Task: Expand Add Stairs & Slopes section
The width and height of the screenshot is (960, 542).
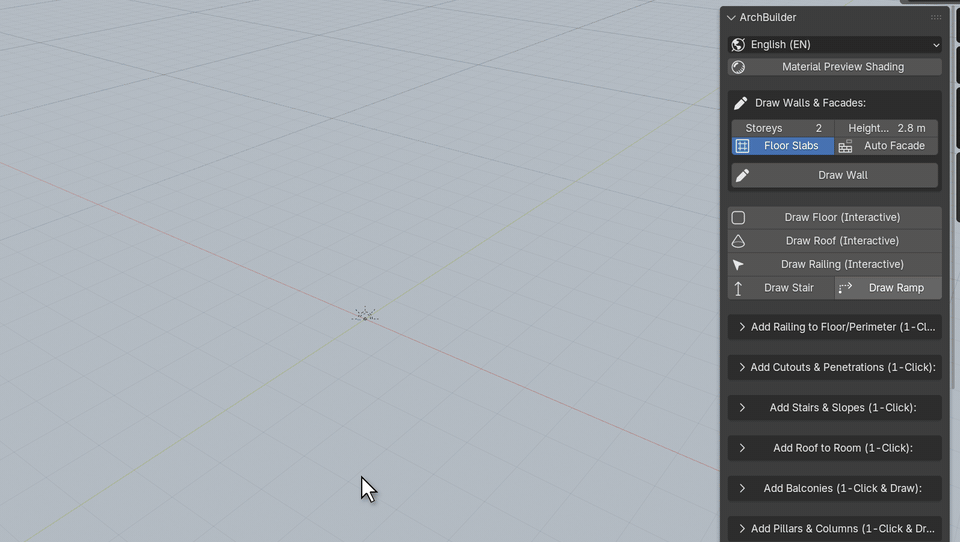Action: click(x=834, y=408)
